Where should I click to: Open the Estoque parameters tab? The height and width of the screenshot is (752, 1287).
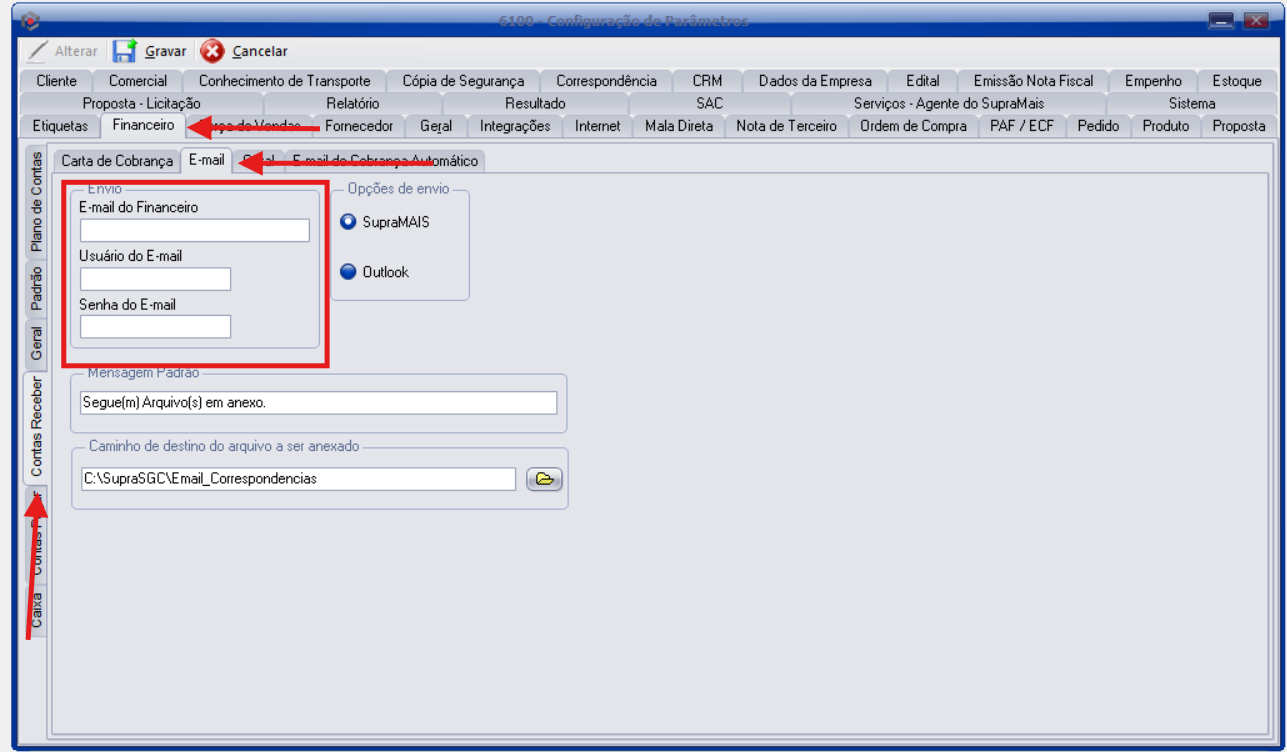point(1236,81)
